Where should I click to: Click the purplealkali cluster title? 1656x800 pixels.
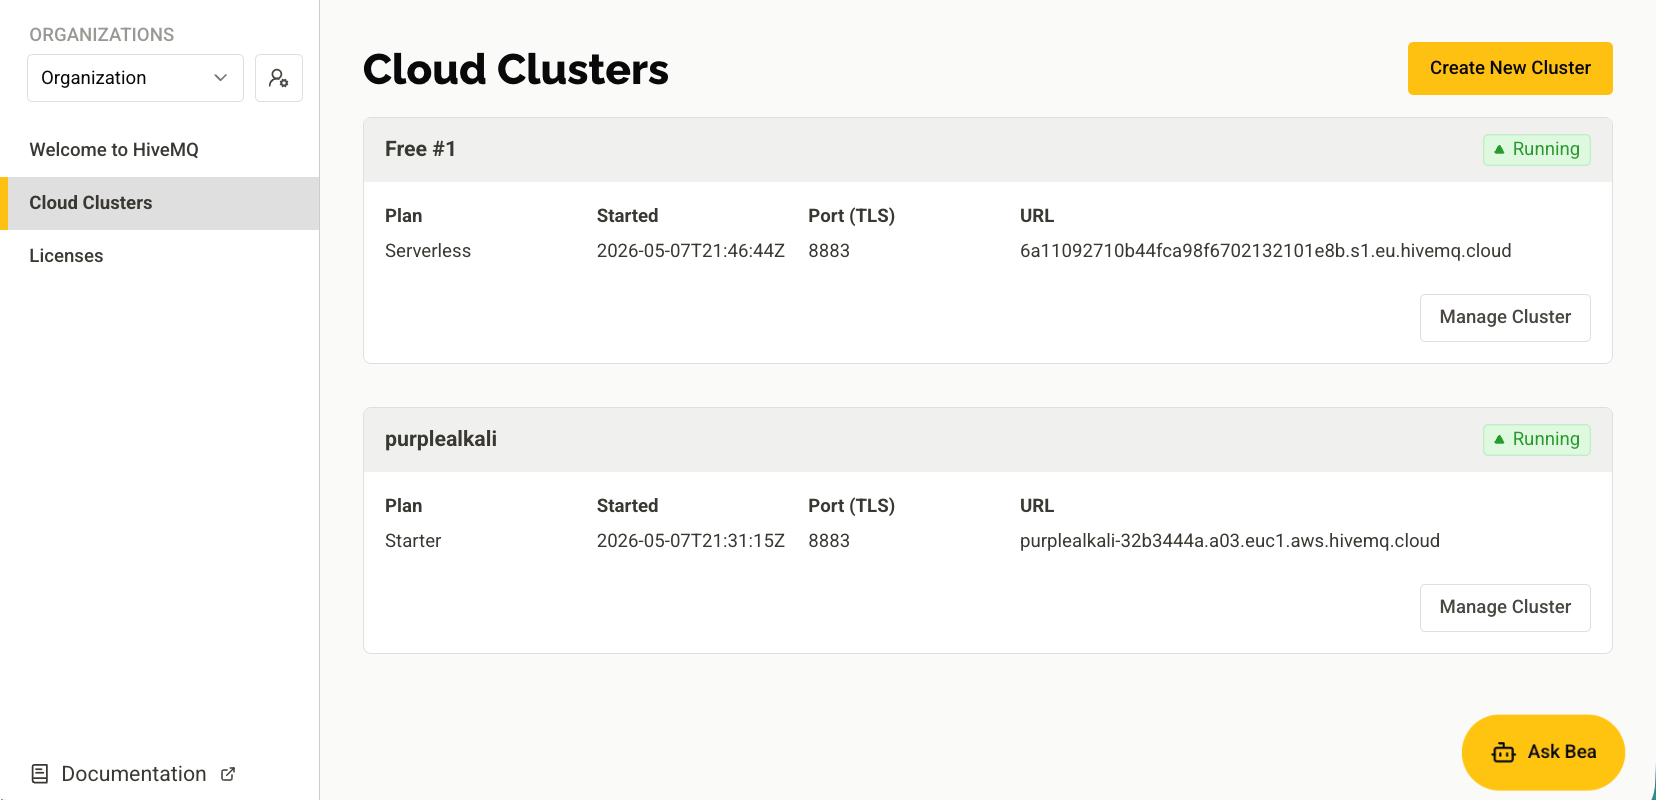coord(441,439)
